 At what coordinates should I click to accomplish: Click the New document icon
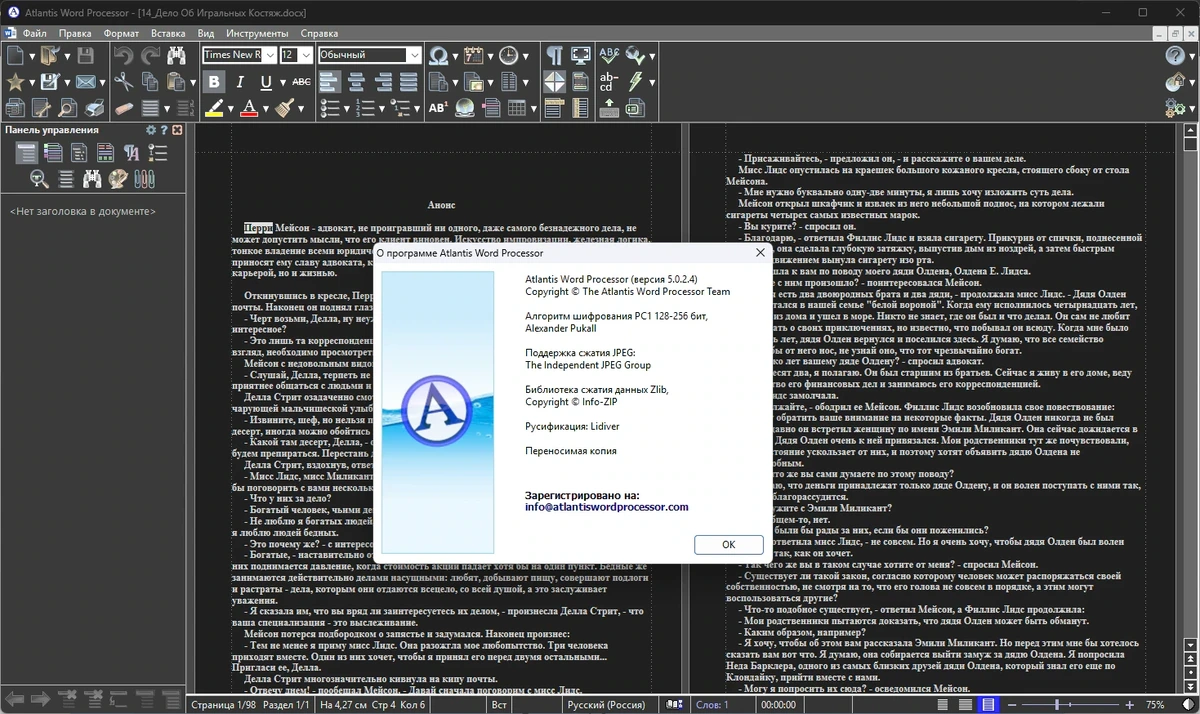point(14,56)
